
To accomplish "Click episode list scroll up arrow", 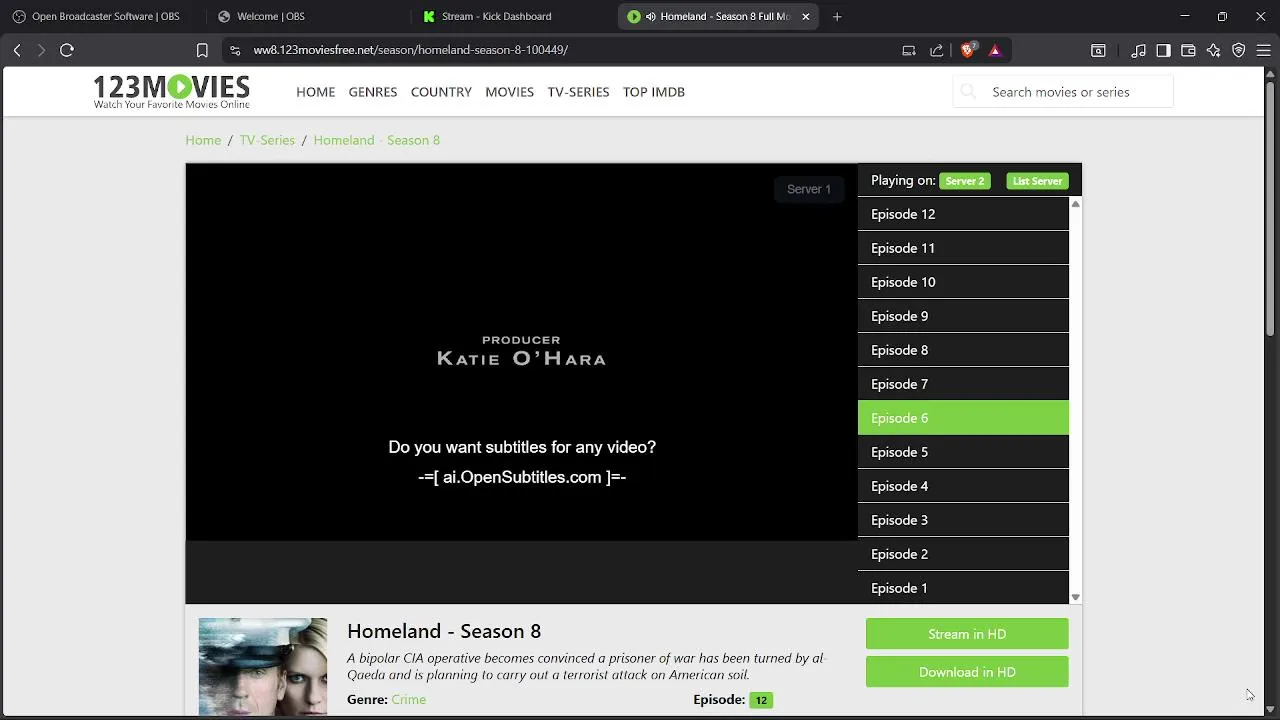I will [1075, 204].
